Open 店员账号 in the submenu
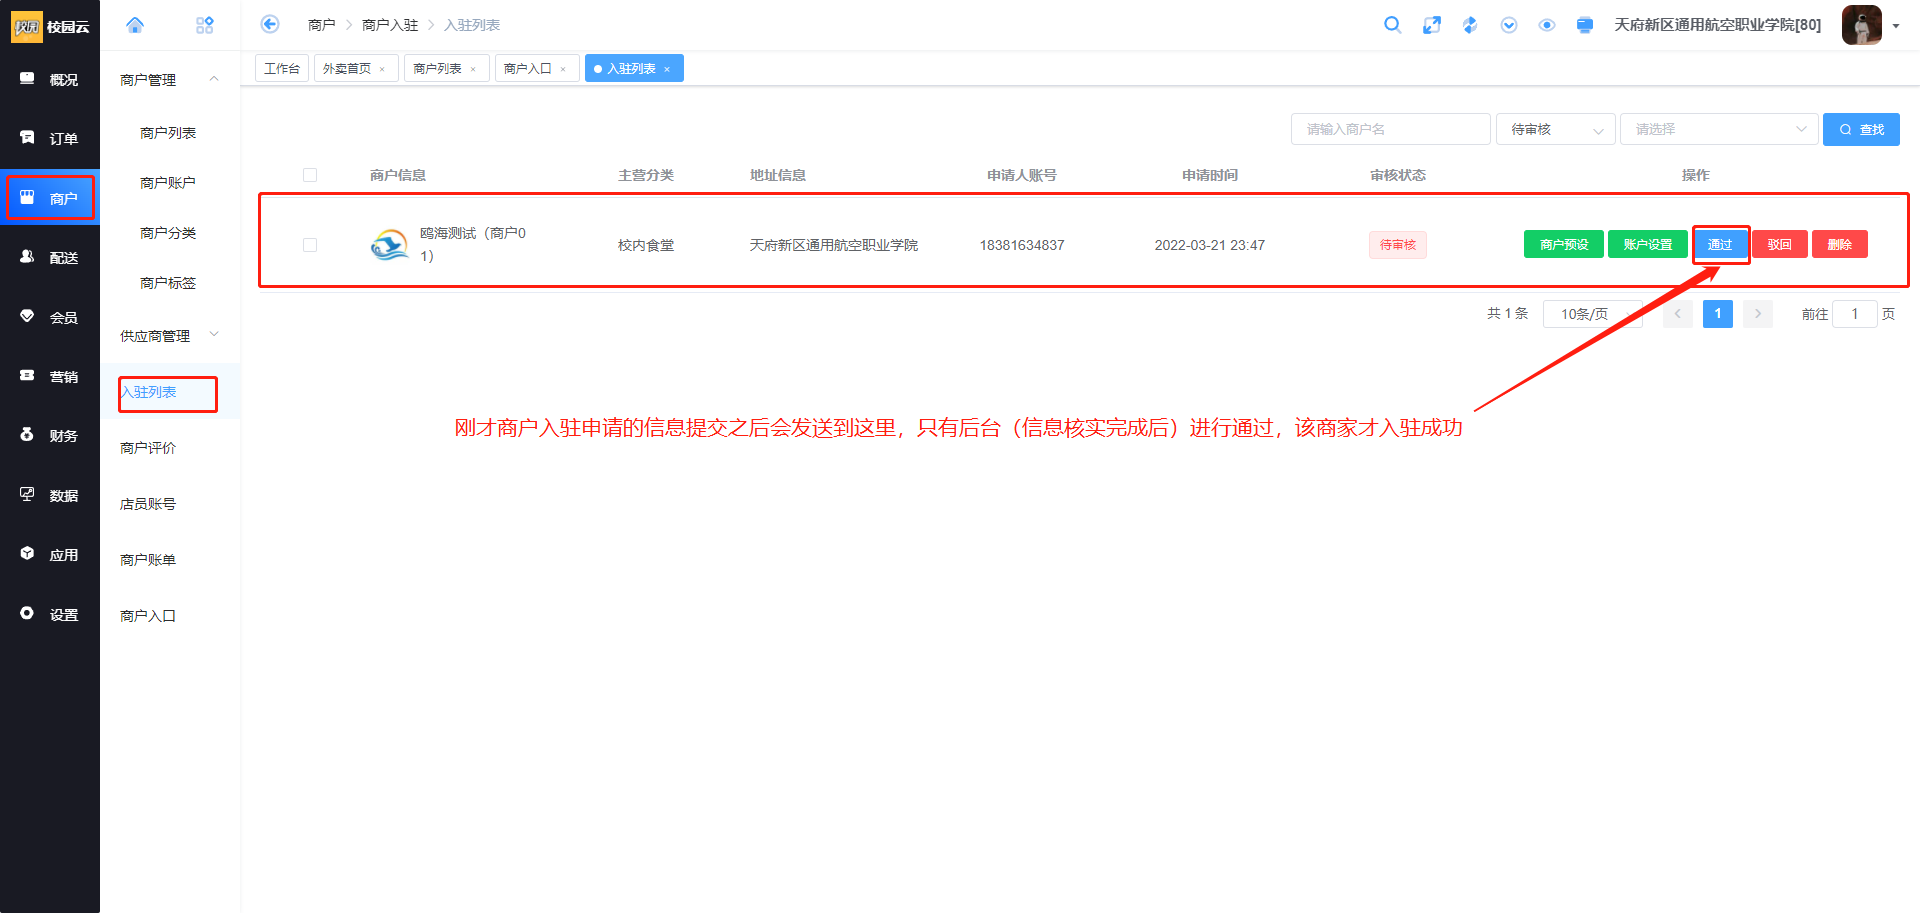 pyautogui.click(x=148, y=504)
